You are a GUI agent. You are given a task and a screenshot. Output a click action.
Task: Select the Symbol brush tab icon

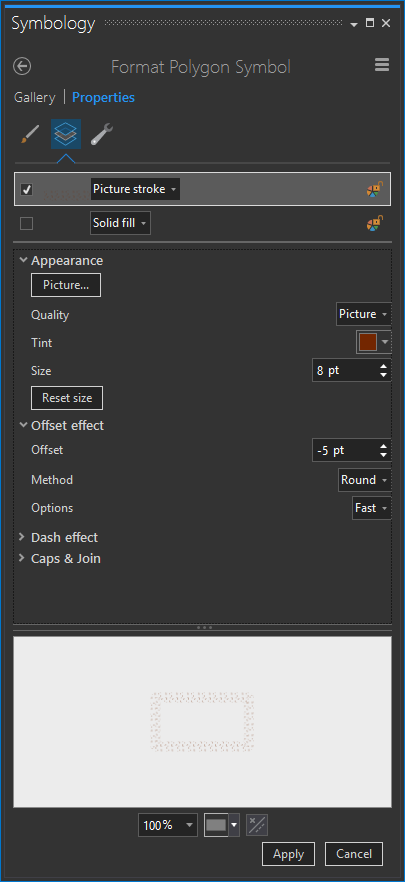point(29,134)
